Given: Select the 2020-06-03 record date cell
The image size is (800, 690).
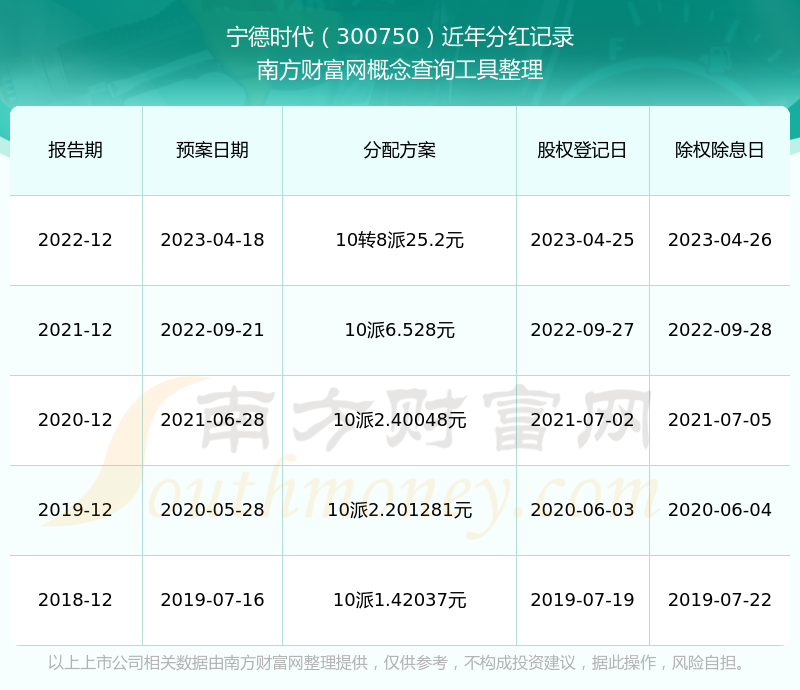Looking at the screenshot, I should pyautogui.click(x=582, y=510).
